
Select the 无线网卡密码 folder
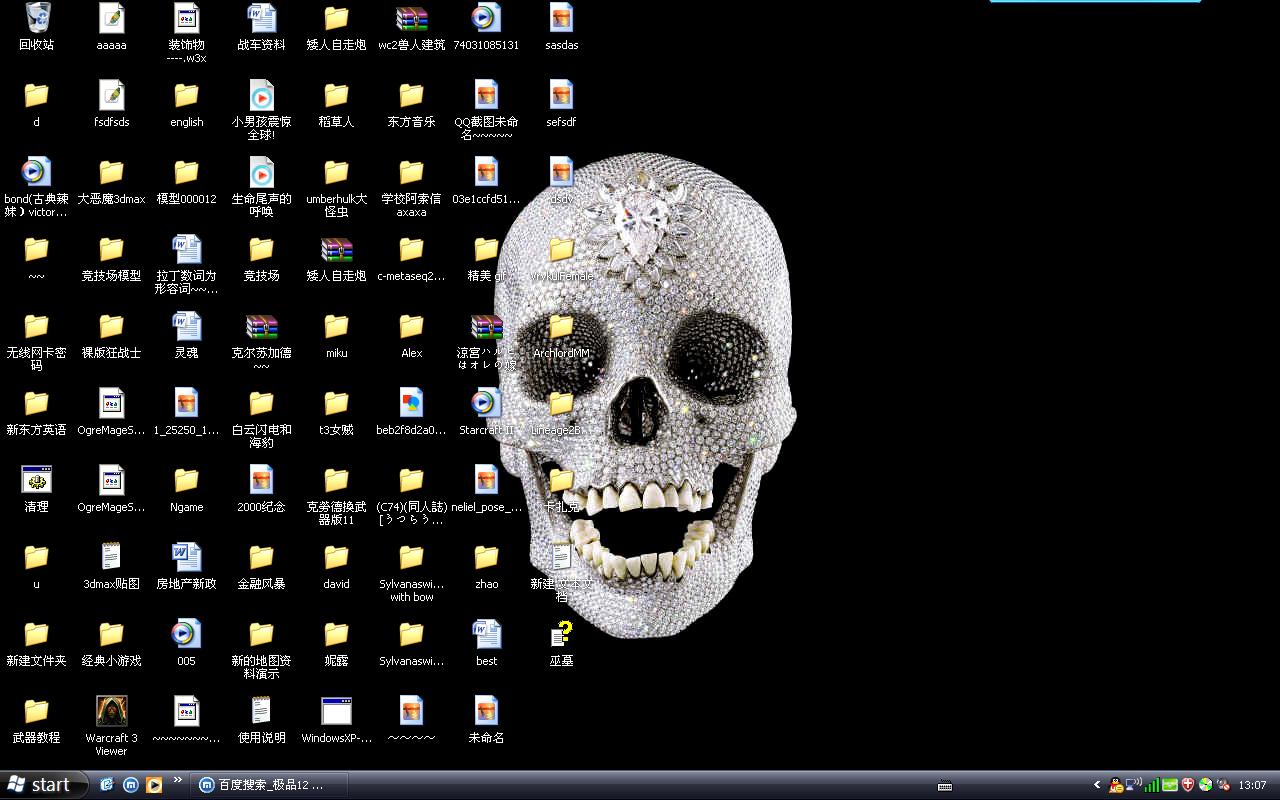(37, 326)
